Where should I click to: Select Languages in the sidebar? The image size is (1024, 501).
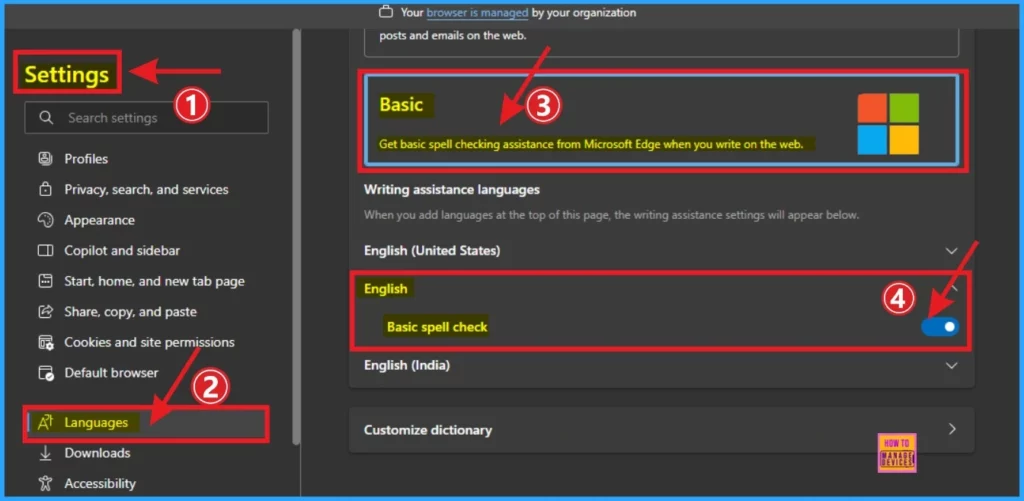point(146,423)
